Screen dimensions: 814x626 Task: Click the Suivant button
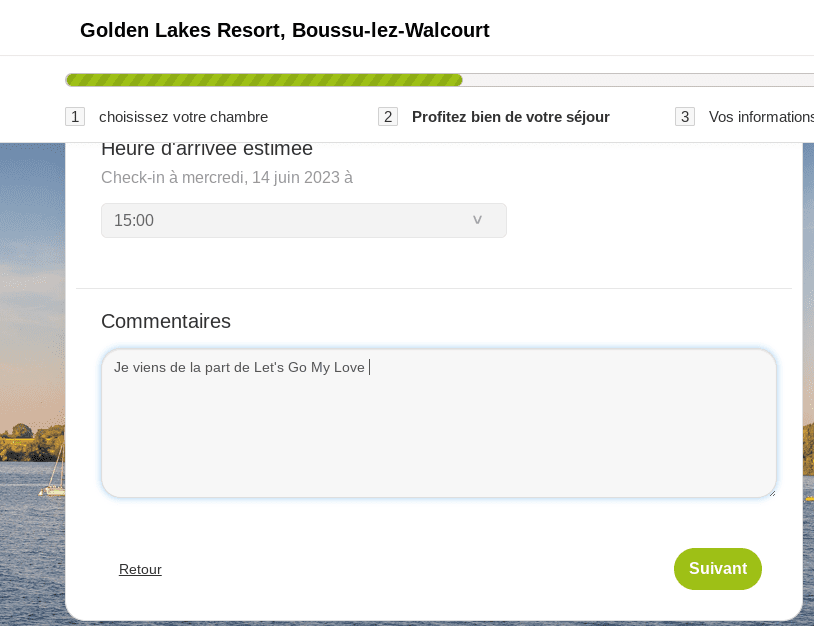pos(718,569)
